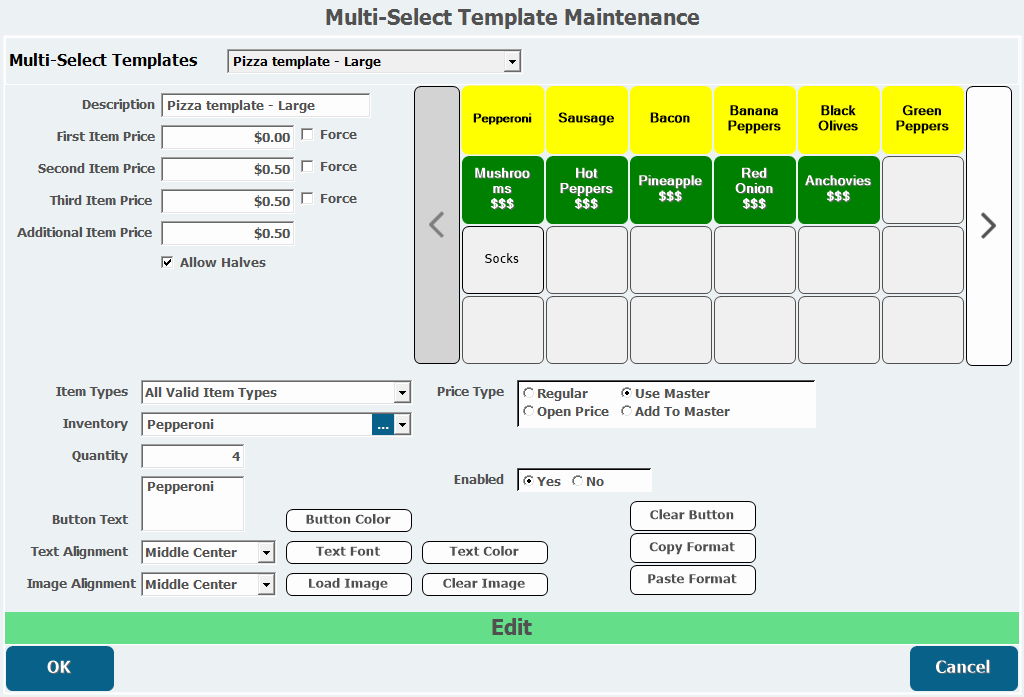This screenshot has height=697, width=1024.
Task: Click the right arrow to page topping grid
Action: pyautogui.click(x=988, y=225)
